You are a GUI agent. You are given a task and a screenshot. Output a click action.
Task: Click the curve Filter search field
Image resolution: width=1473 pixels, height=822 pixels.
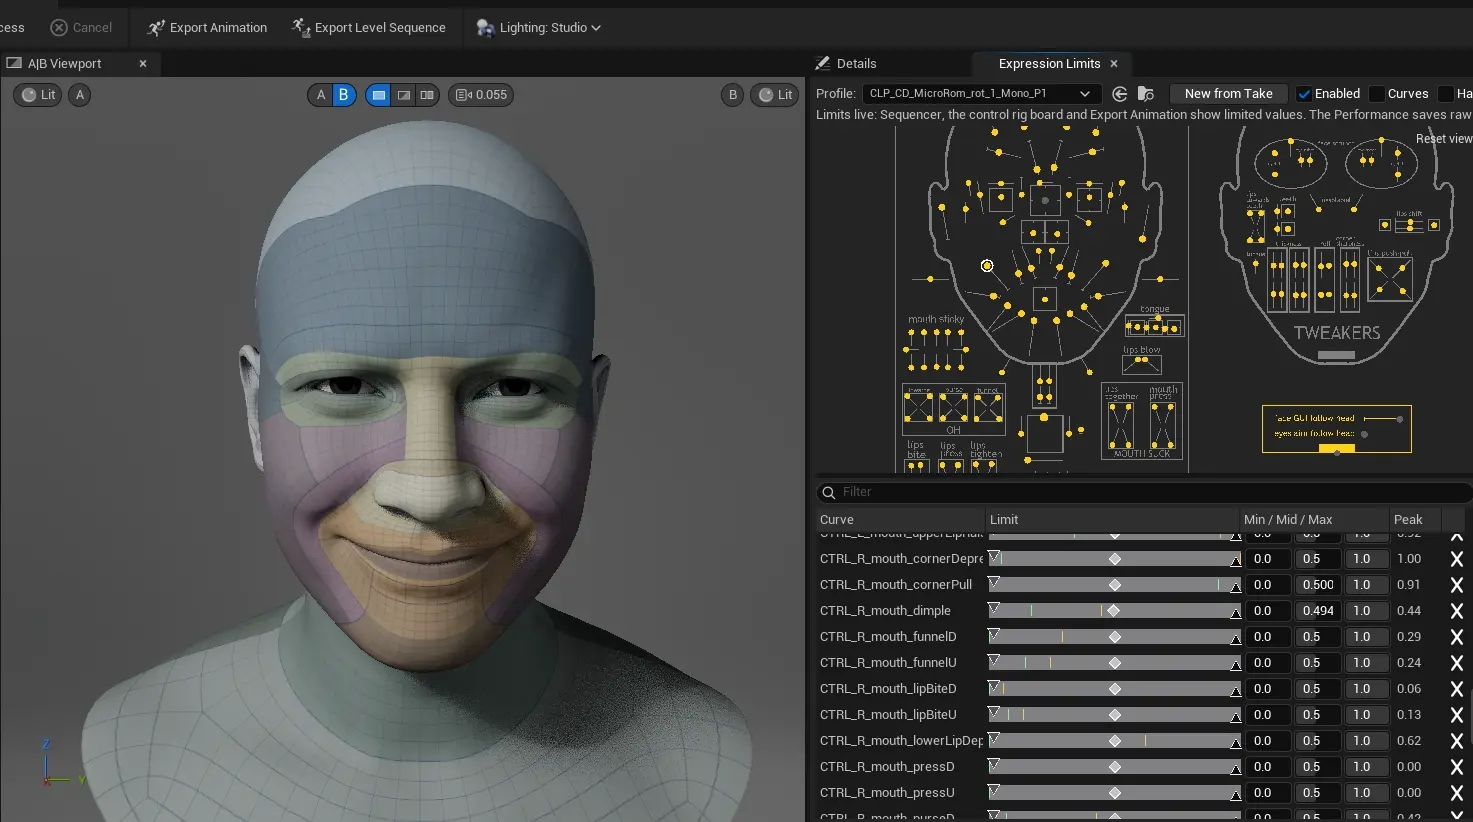[1145, 492]
